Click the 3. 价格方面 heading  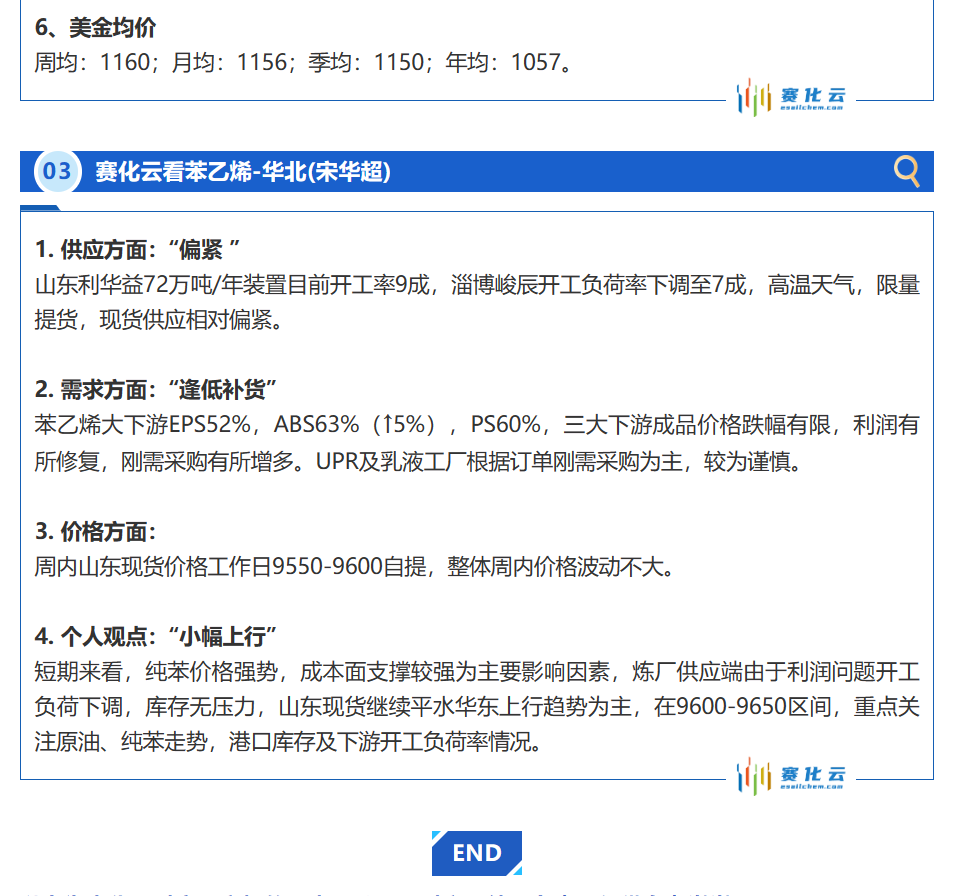(x=95, y=531)
